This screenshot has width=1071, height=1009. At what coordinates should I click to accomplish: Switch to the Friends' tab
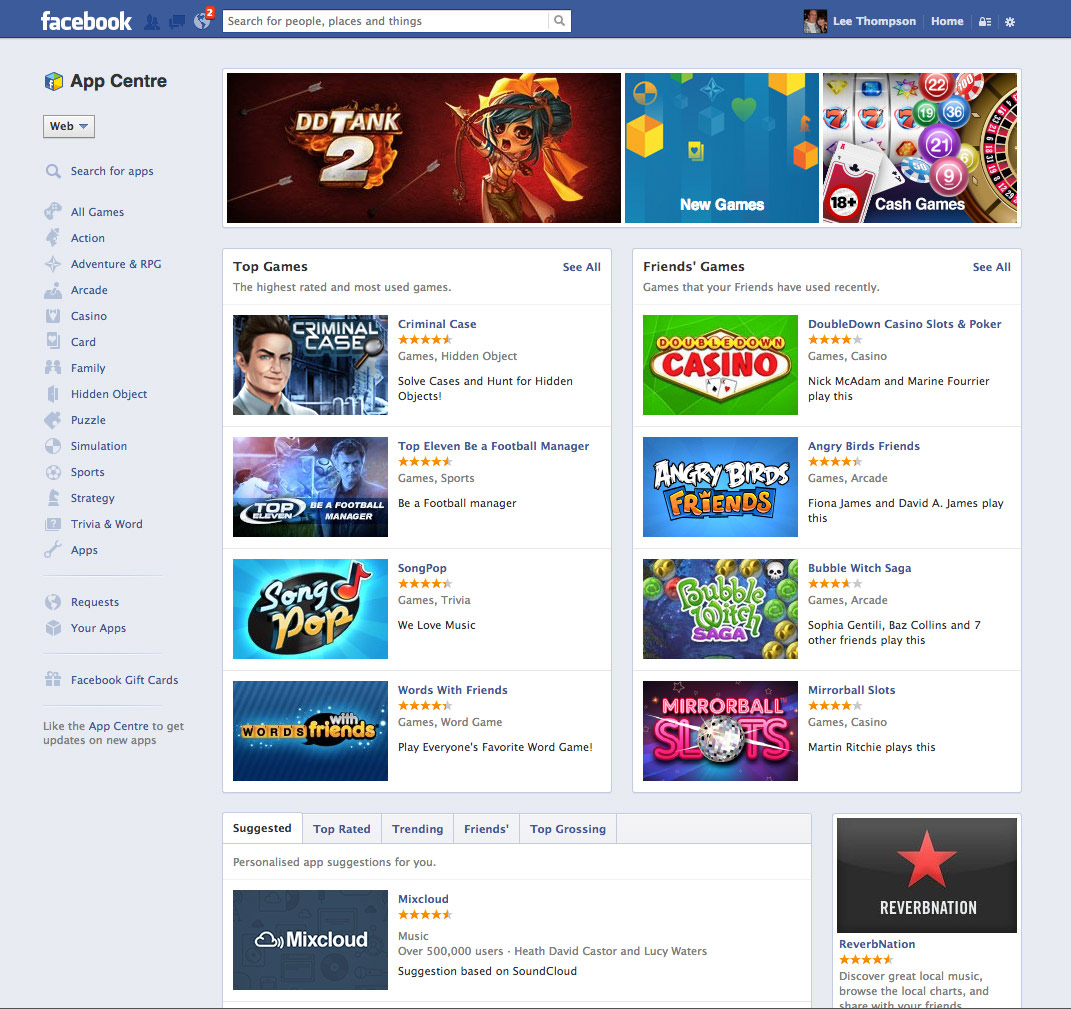point(486,829)
